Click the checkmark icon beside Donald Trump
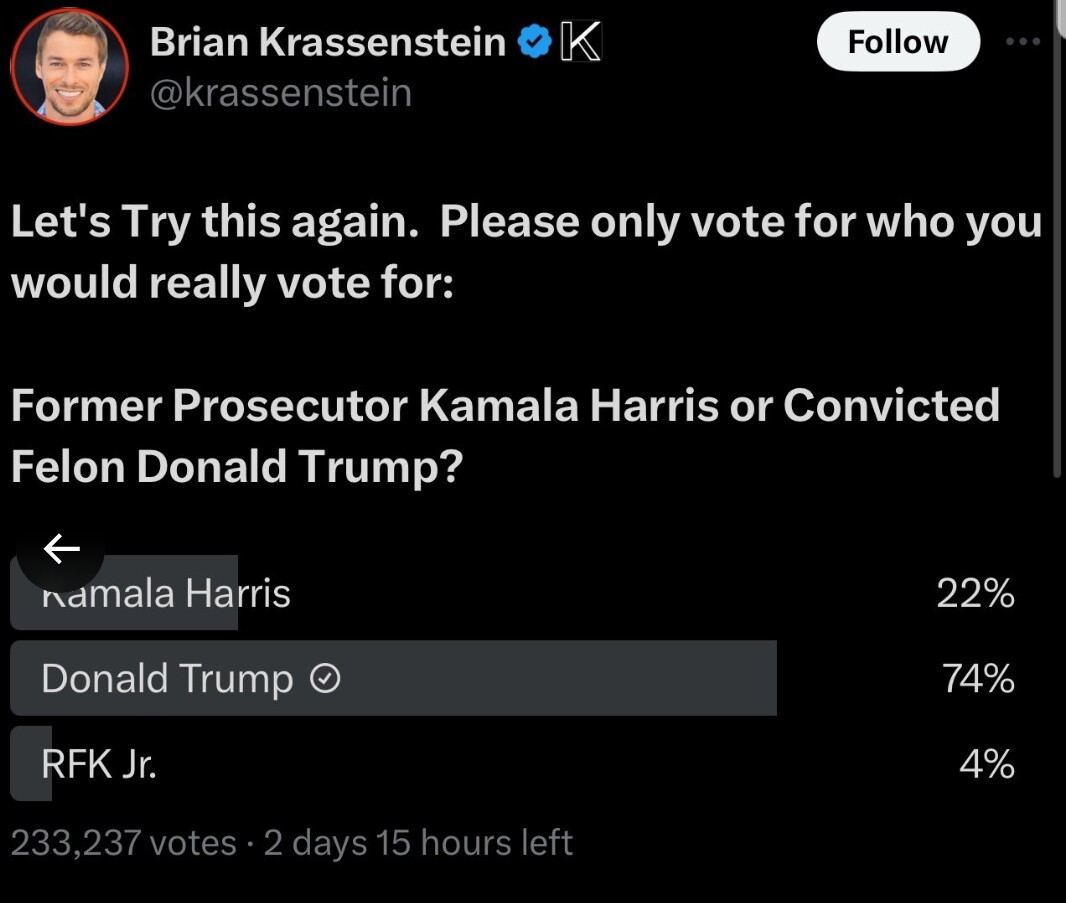This screenshot has height=903, width=1066. [x=326, y=680]
